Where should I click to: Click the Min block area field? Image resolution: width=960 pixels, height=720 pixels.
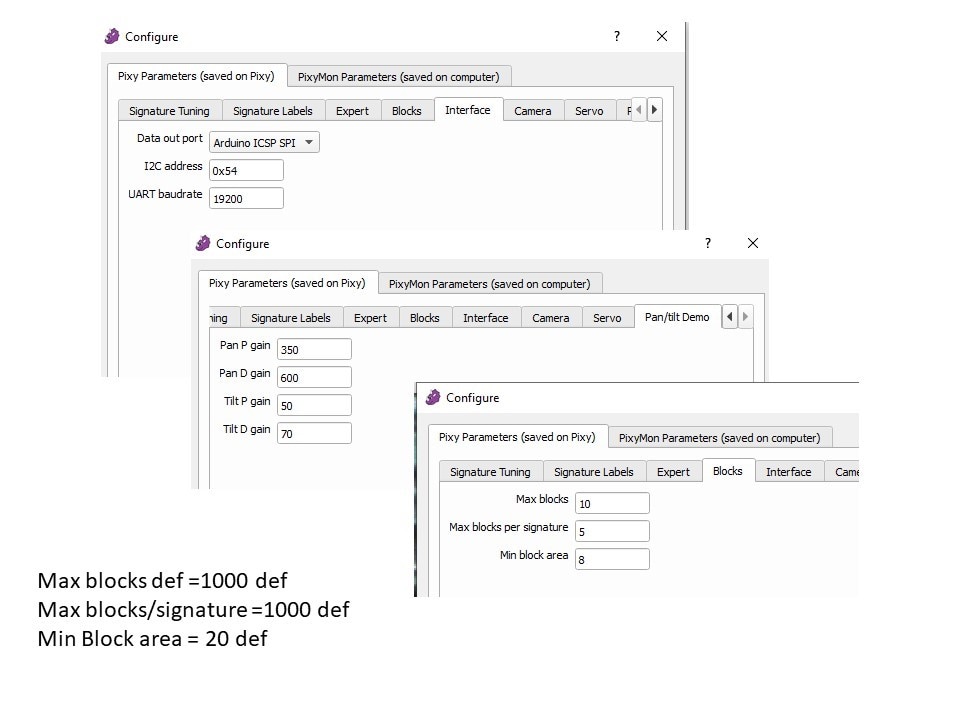click(612, 559)
